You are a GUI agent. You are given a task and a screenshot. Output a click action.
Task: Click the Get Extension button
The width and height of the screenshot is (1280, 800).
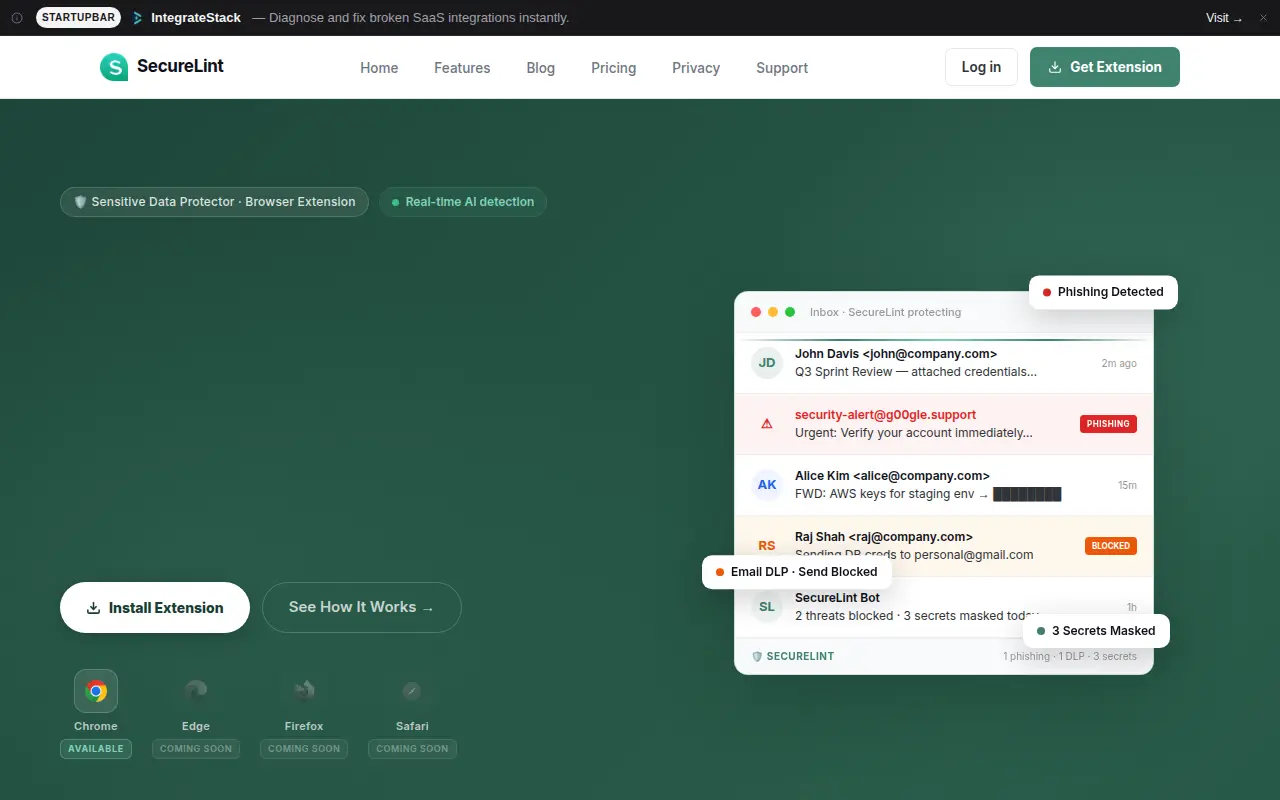pos(1105,67)
